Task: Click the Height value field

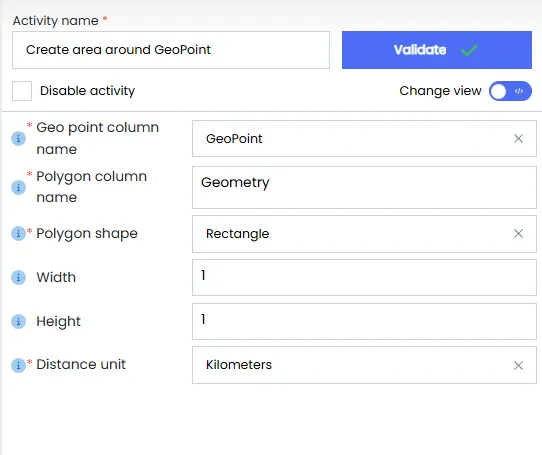Action: [x=364, y=321]
